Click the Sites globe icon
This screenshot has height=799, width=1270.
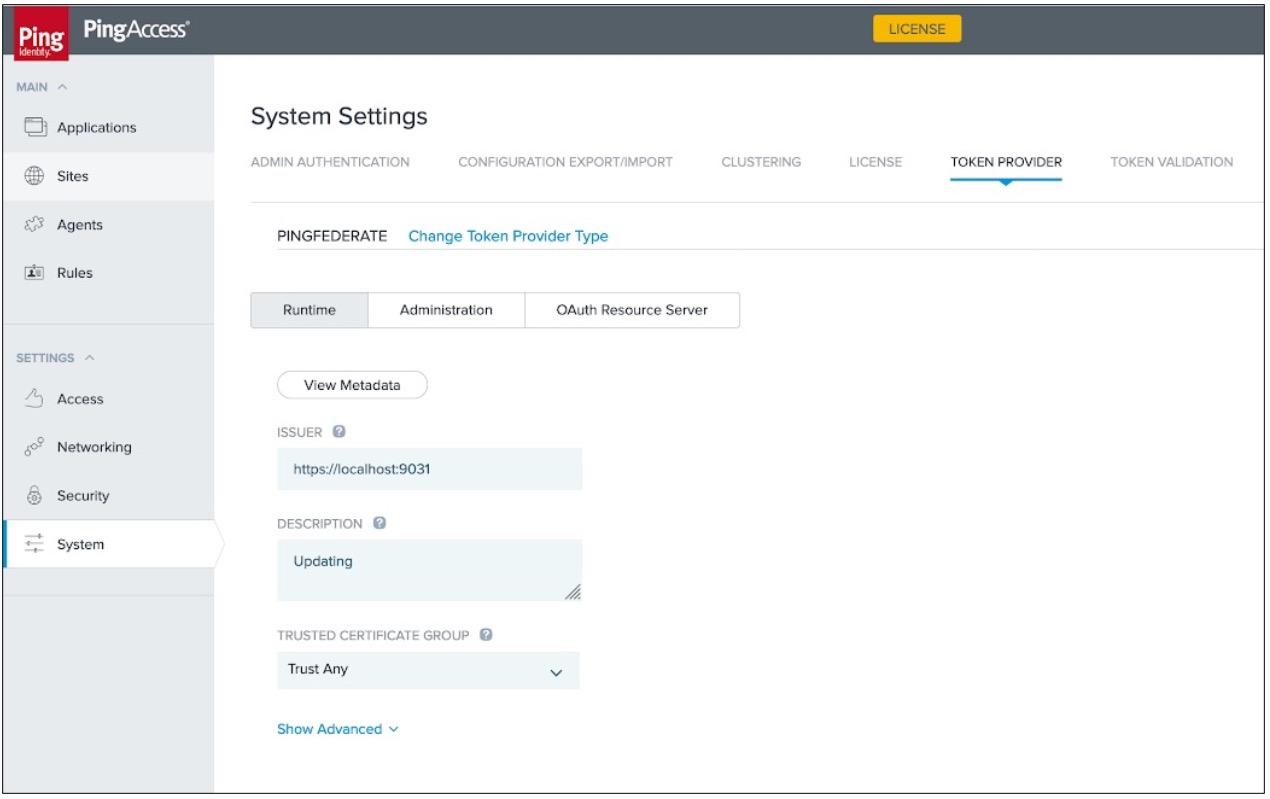[34, 176]
